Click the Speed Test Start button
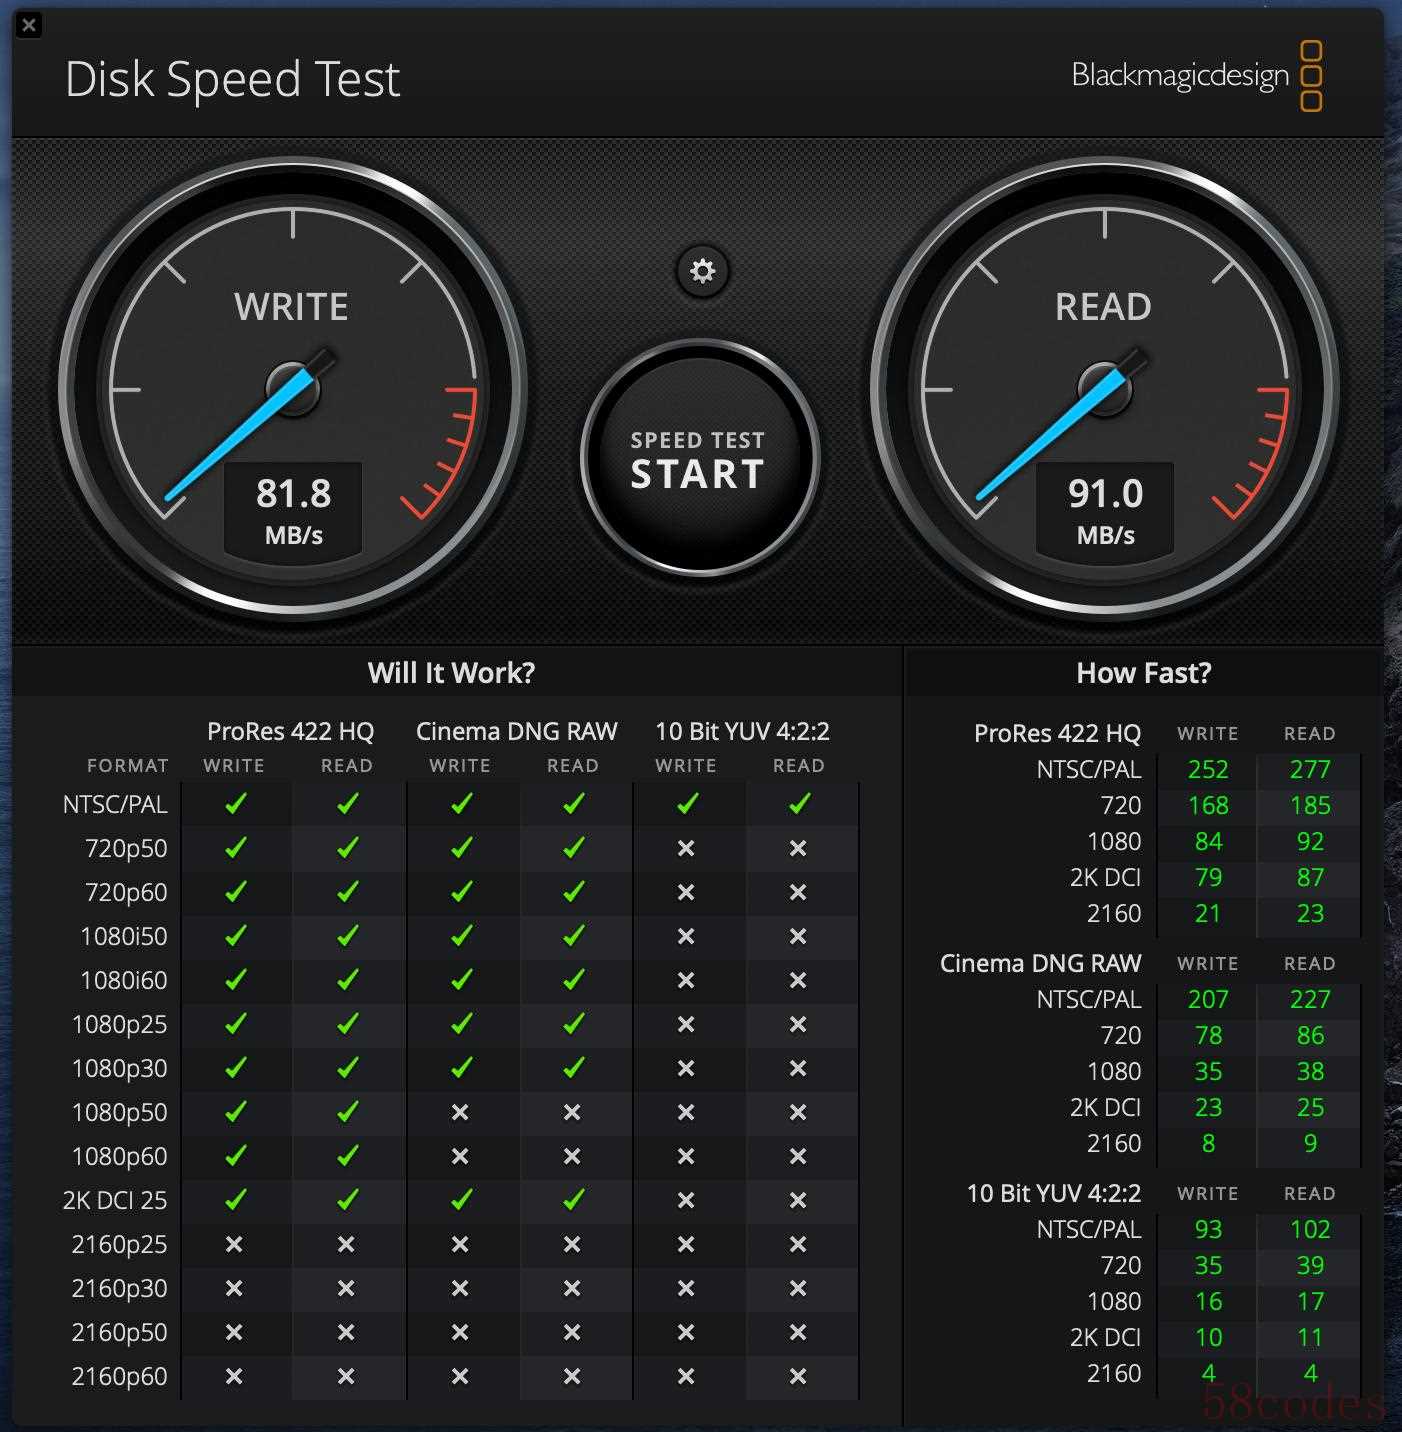Viewport: 1402px width, 1432px height. (699, 459)
